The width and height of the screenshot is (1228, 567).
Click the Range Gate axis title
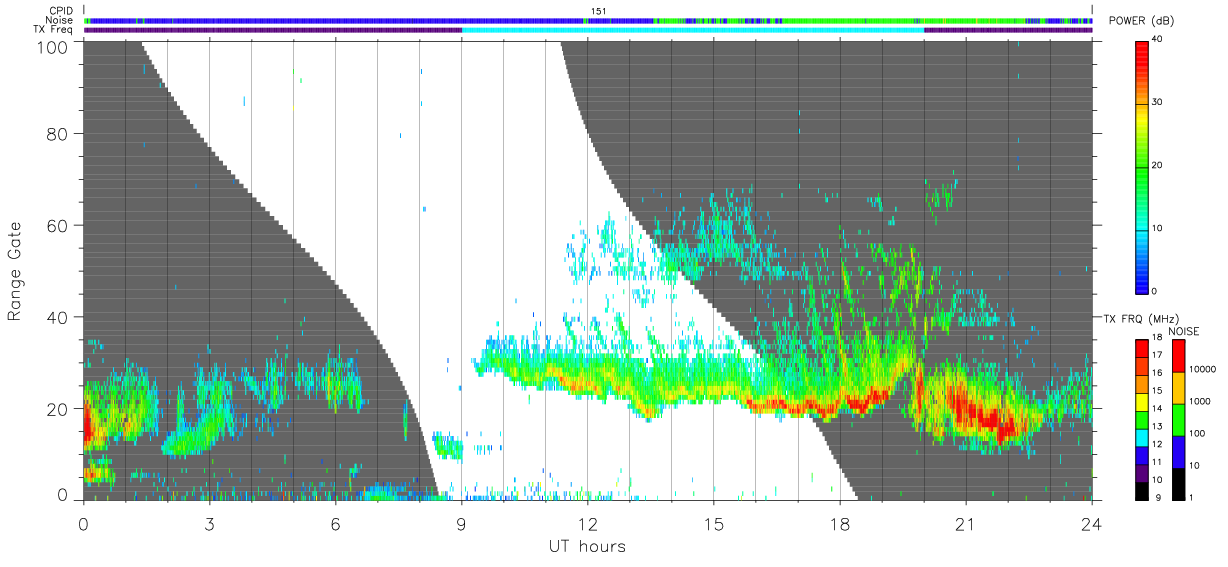pos(15,272)
